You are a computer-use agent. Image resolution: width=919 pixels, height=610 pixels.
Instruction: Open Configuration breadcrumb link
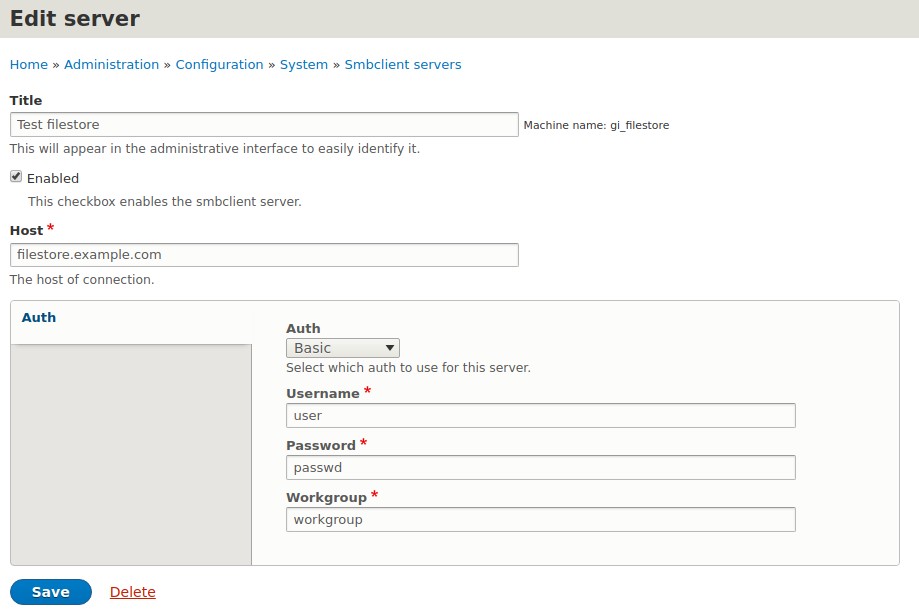click(x=219, y=64)
